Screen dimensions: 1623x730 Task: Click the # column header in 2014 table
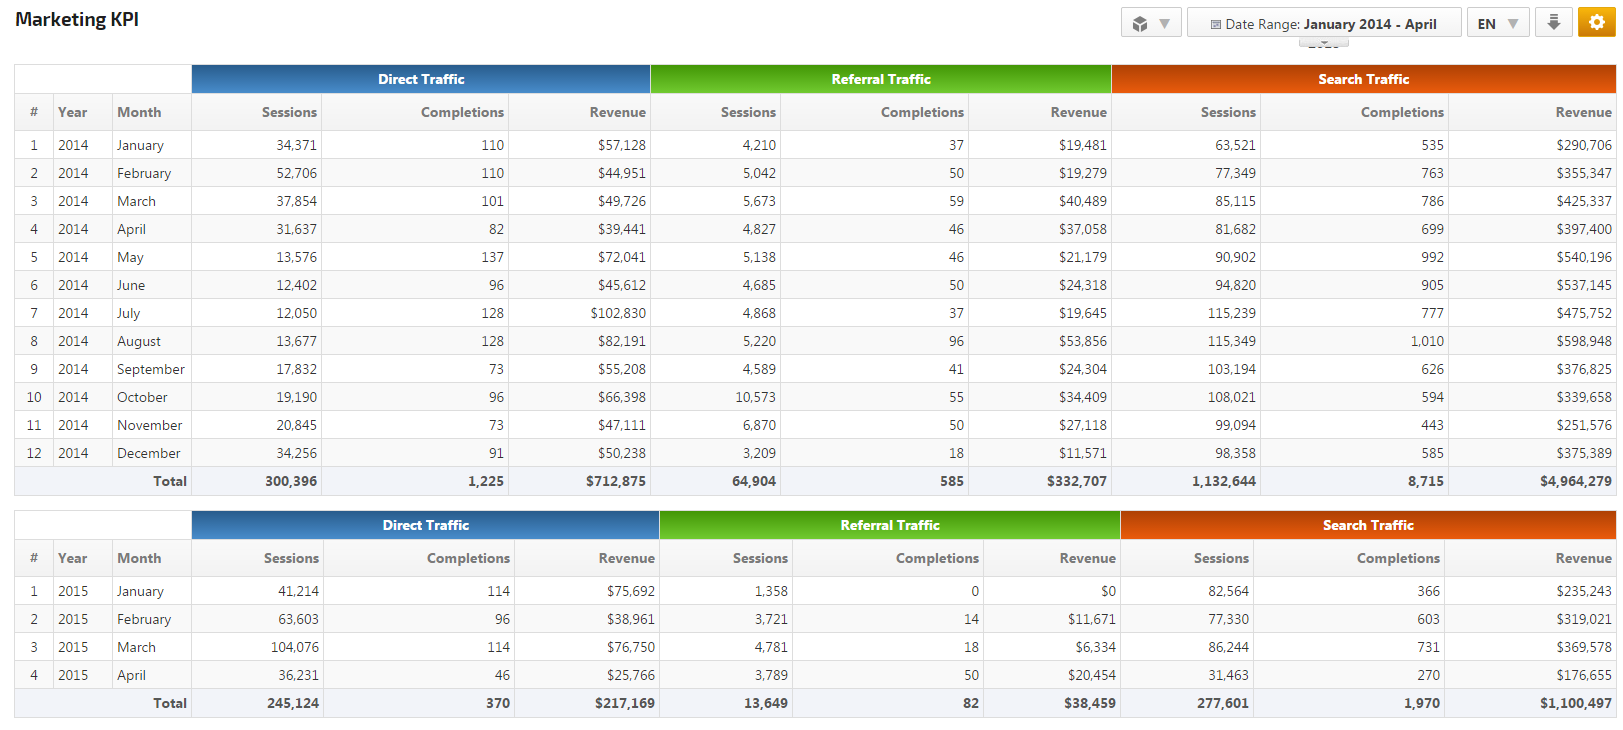coord(34,112)
